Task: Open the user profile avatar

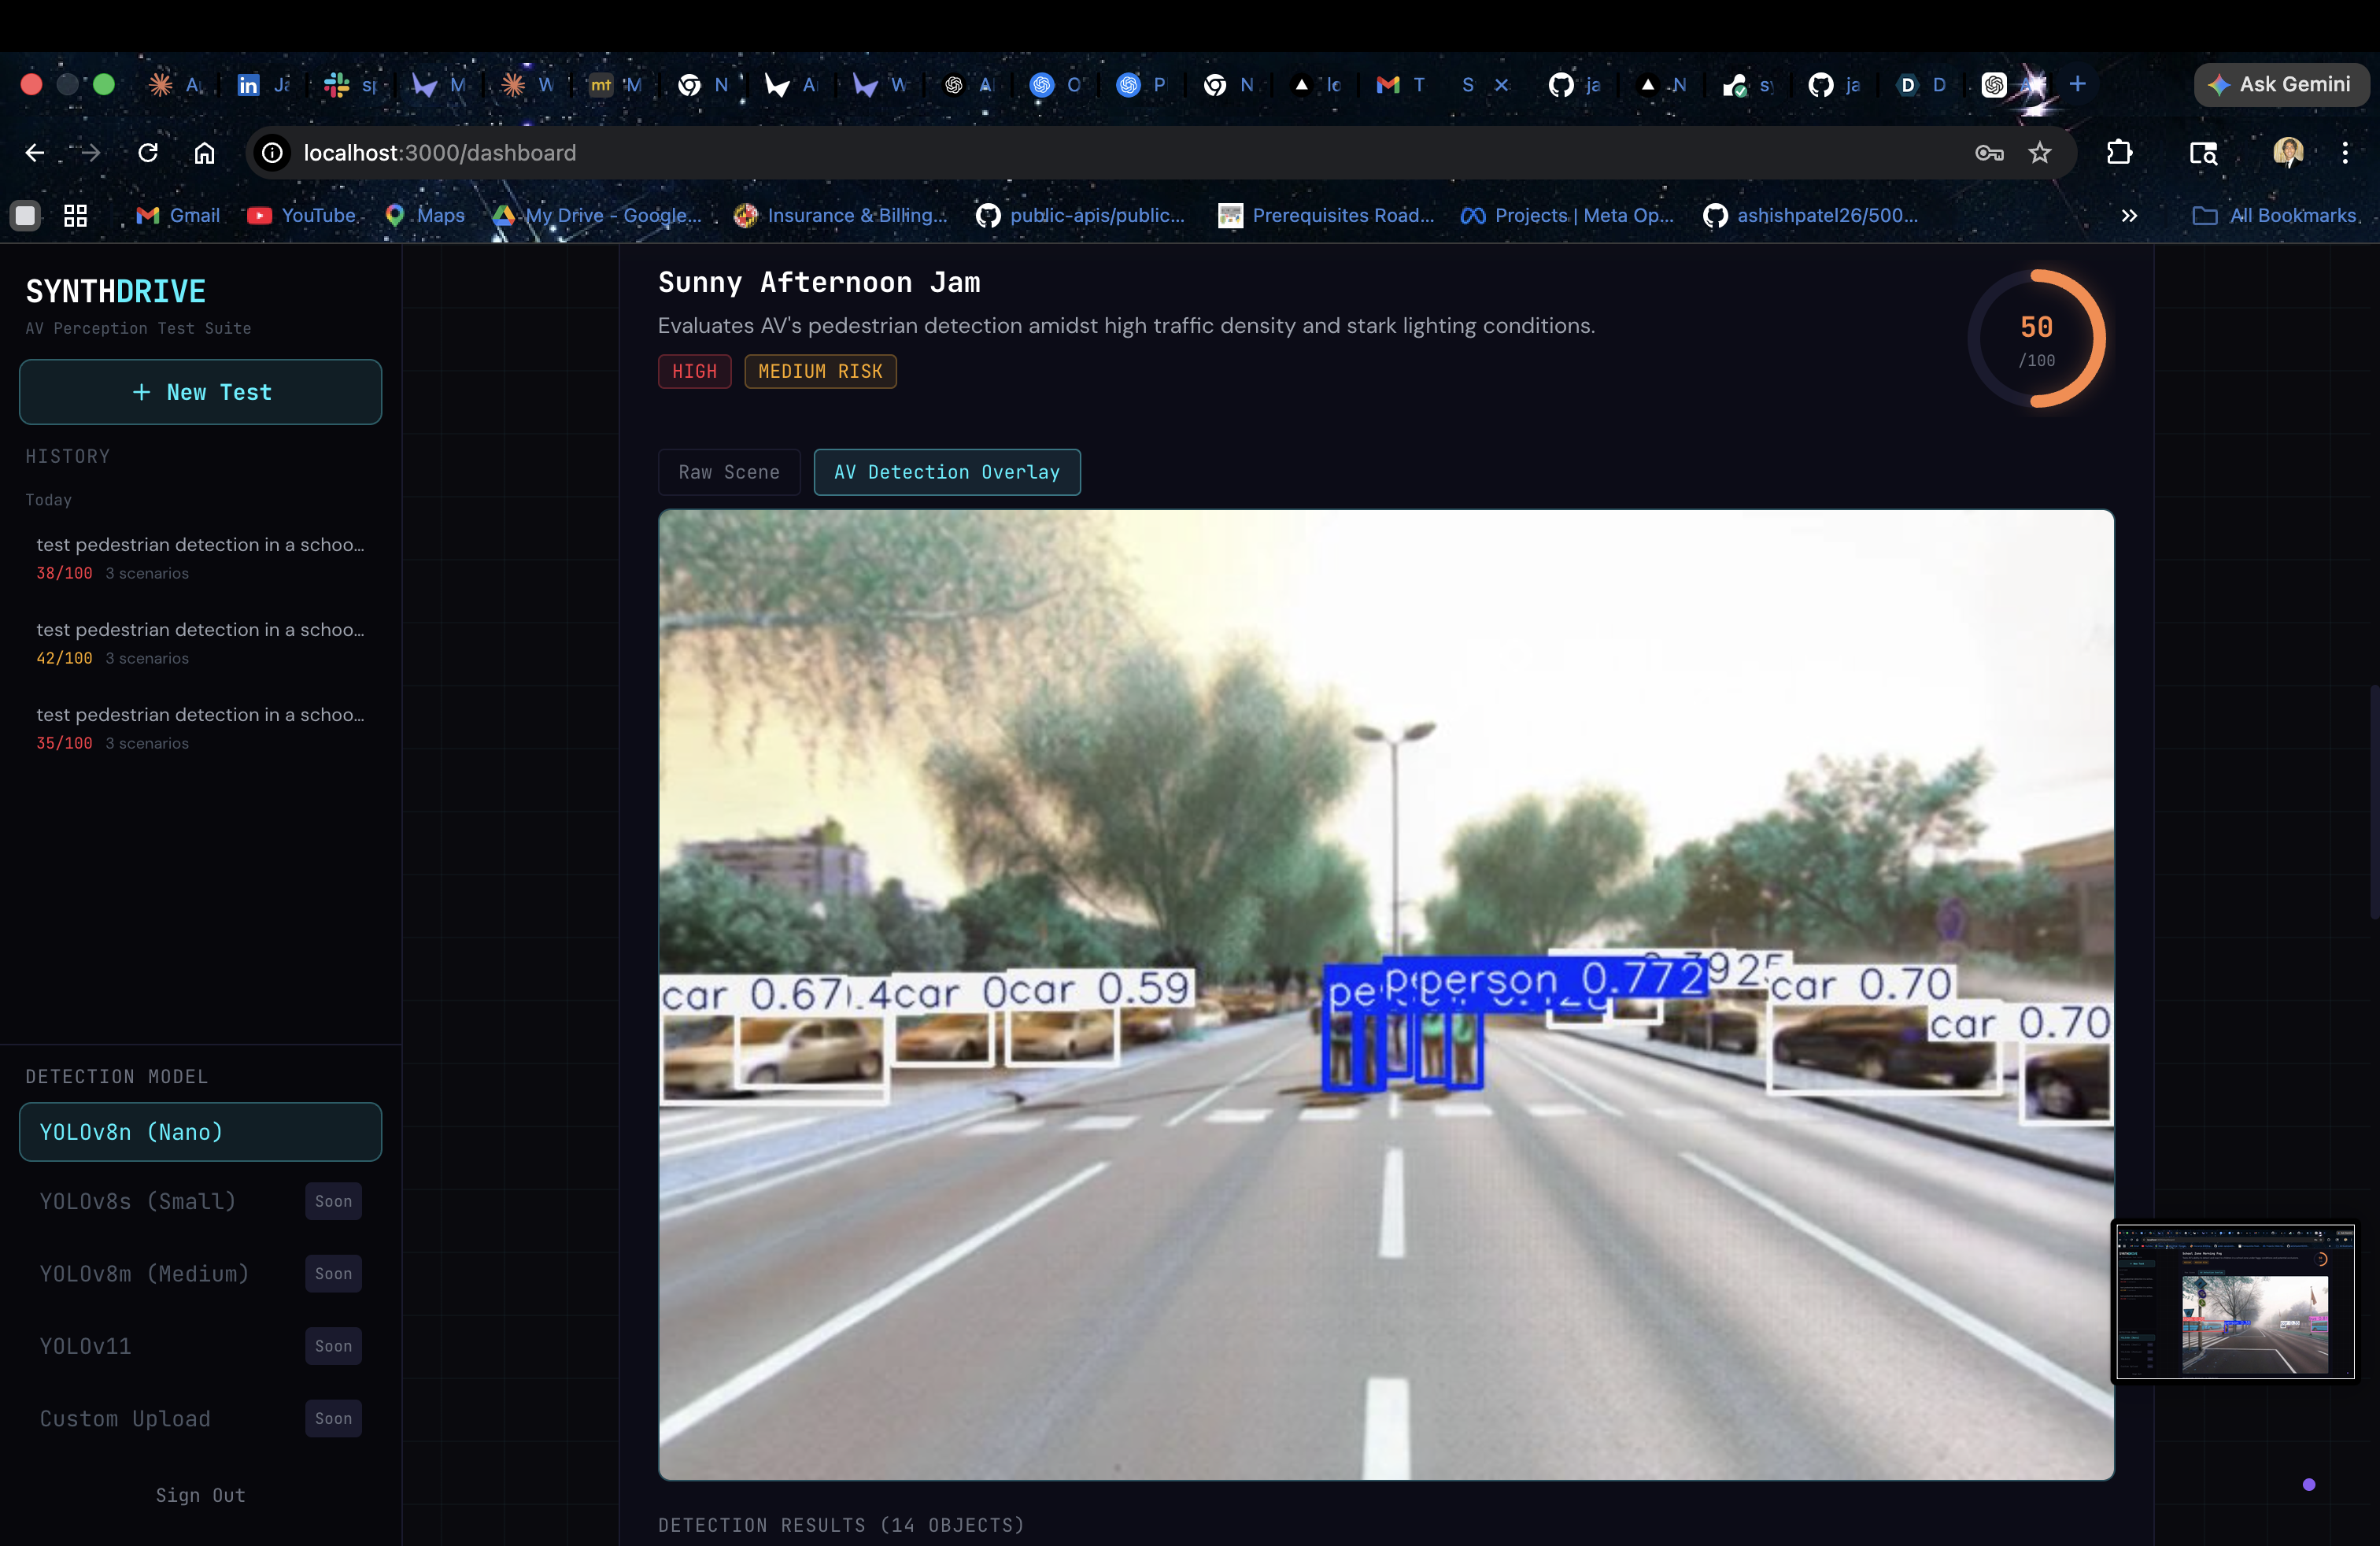Action: click(x=2288, y=153)
